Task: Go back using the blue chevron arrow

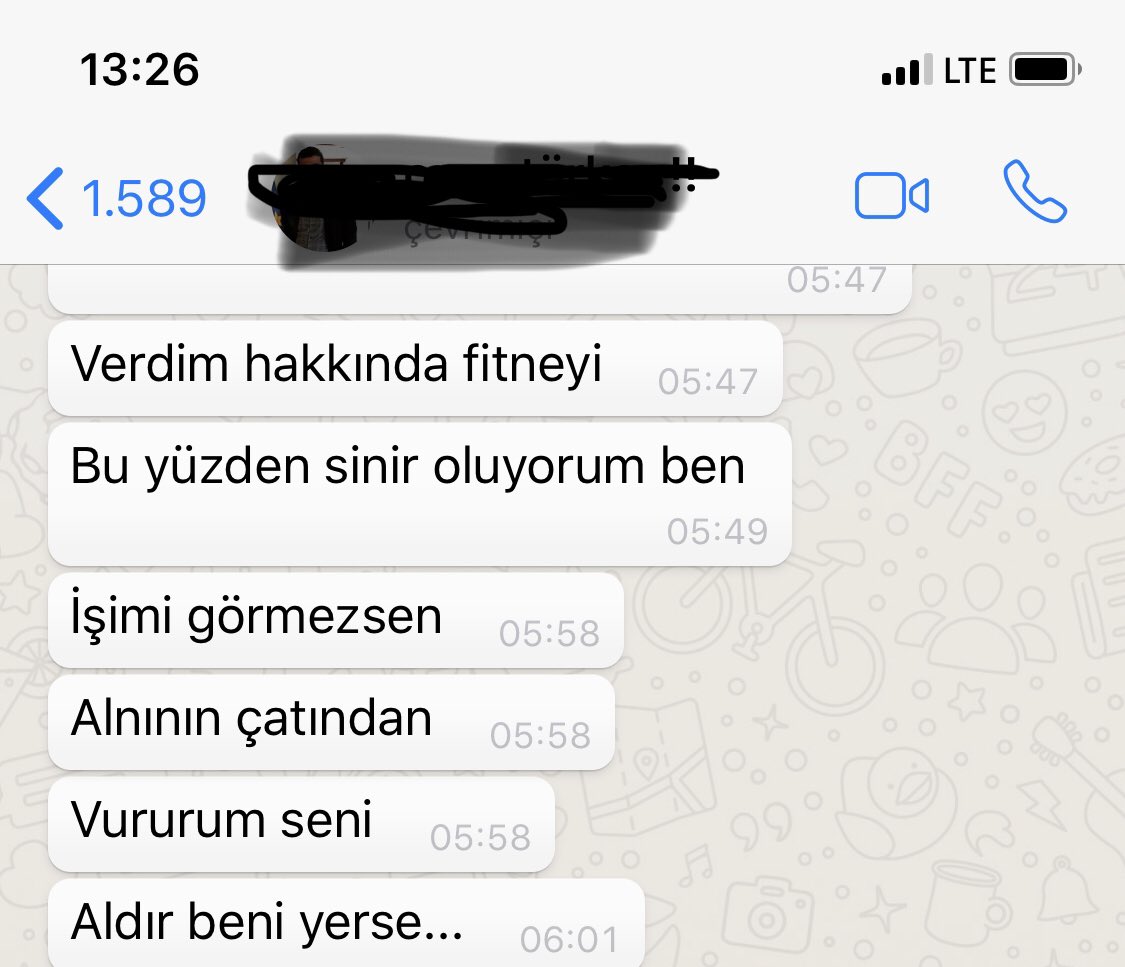Action: click(45, 199)
